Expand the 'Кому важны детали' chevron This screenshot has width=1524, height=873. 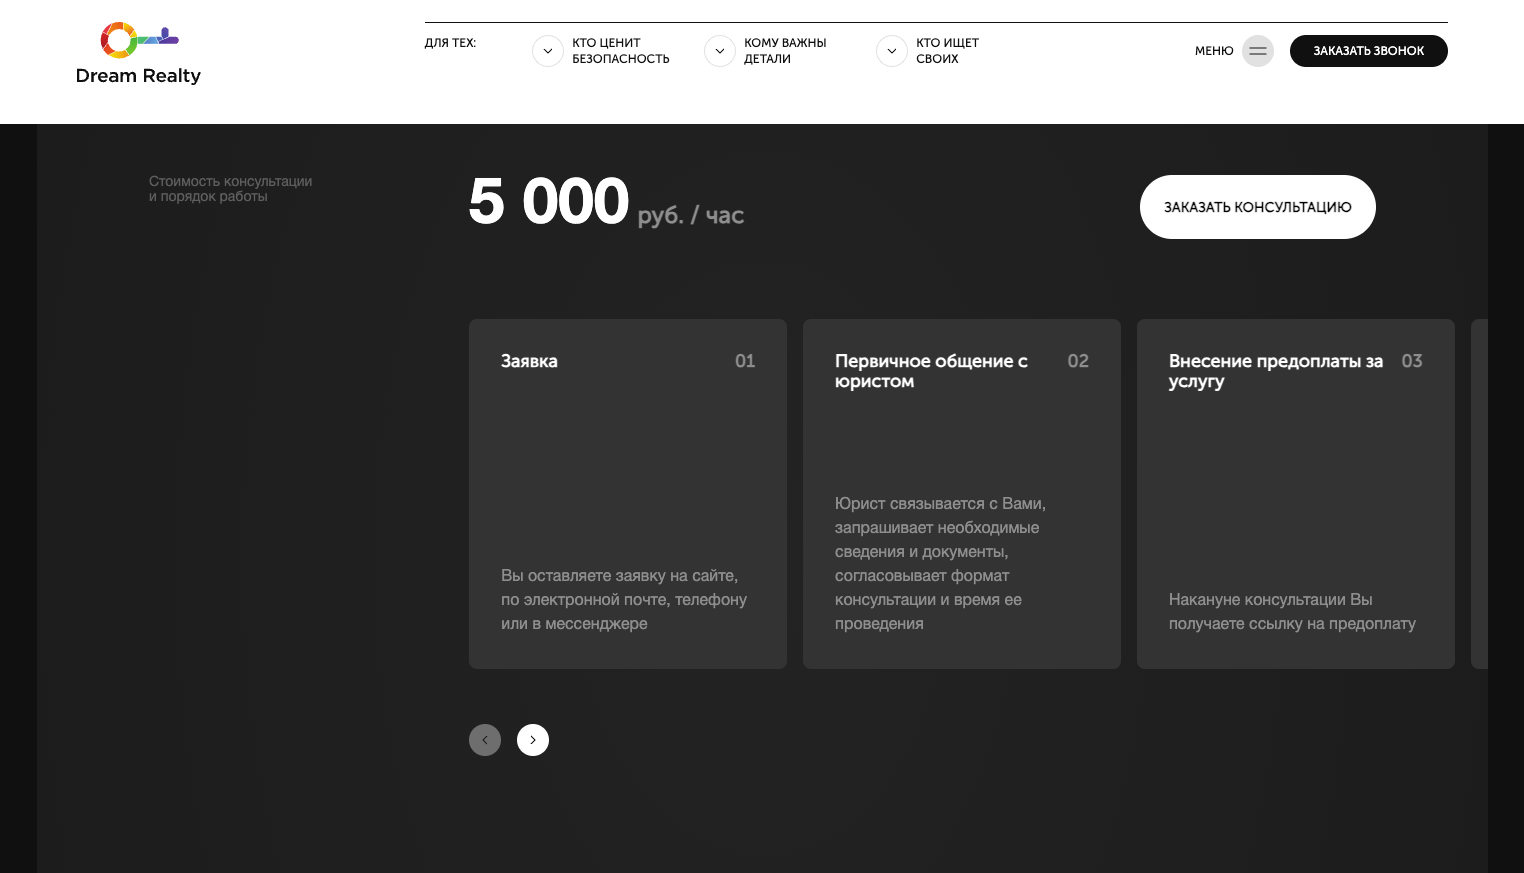coord(720,51)
